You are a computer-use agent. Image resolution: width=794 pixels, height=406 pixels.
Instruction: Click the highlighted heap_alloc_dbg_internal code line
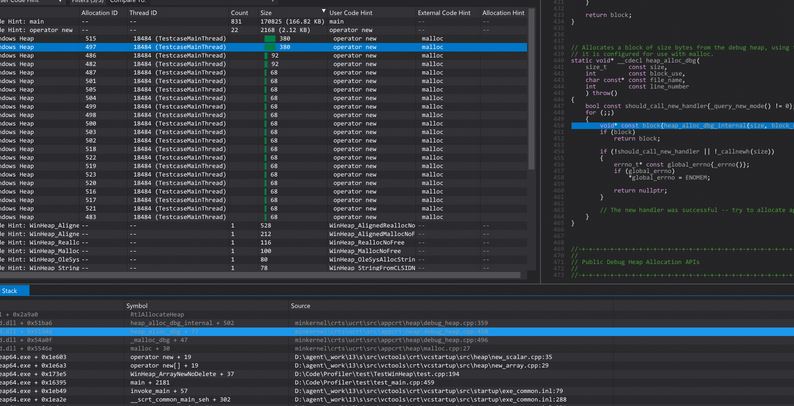pos(683,126)
